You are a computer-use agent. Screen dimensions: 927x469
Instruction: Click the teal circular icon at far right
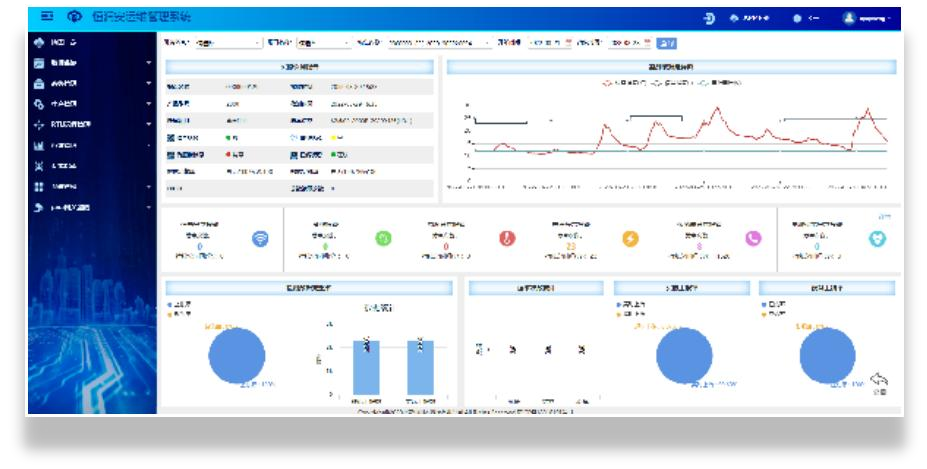click(x=878, y=239)
